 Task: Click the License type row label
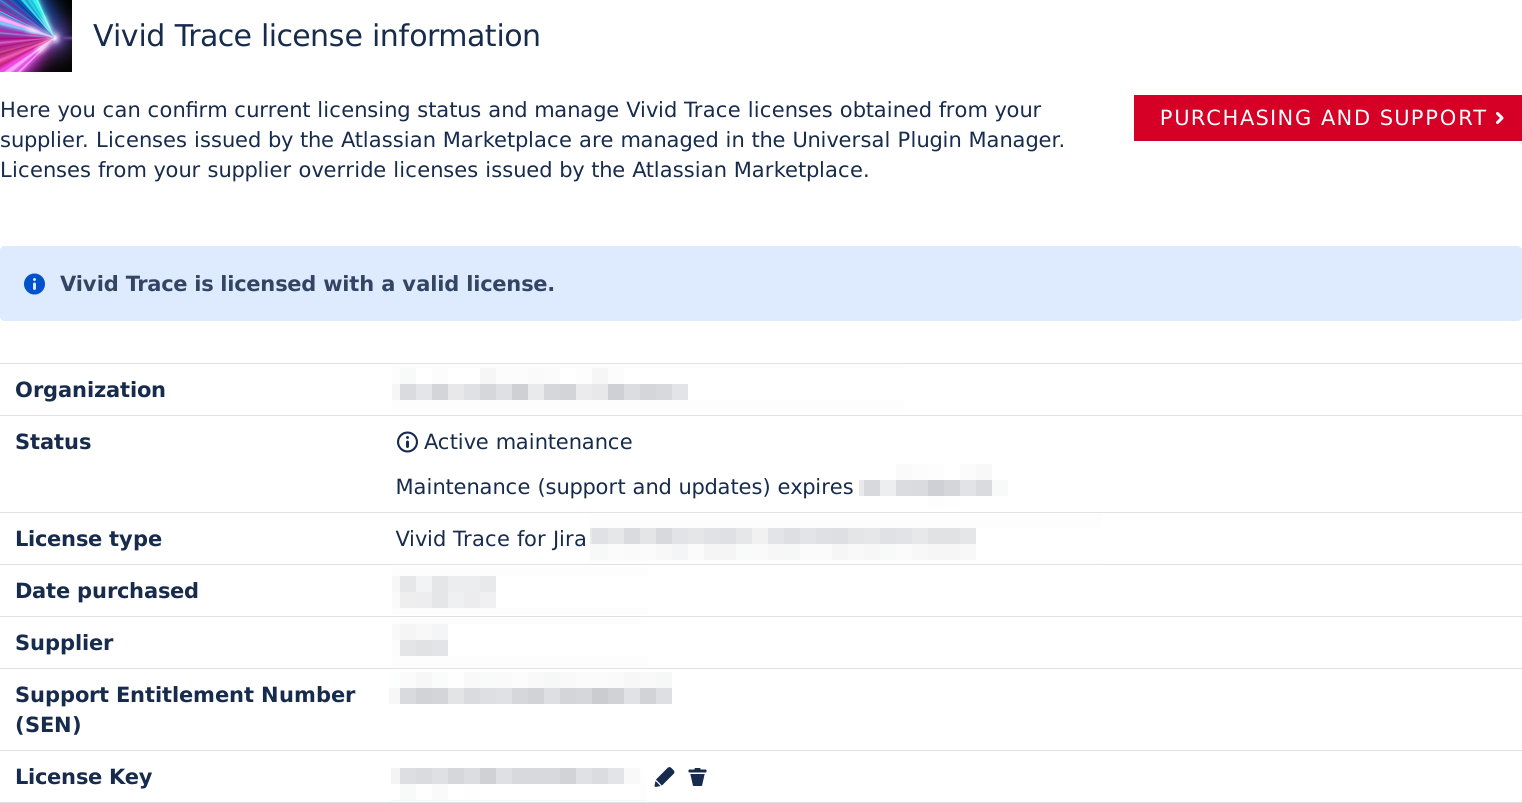(x=88, y=539)
